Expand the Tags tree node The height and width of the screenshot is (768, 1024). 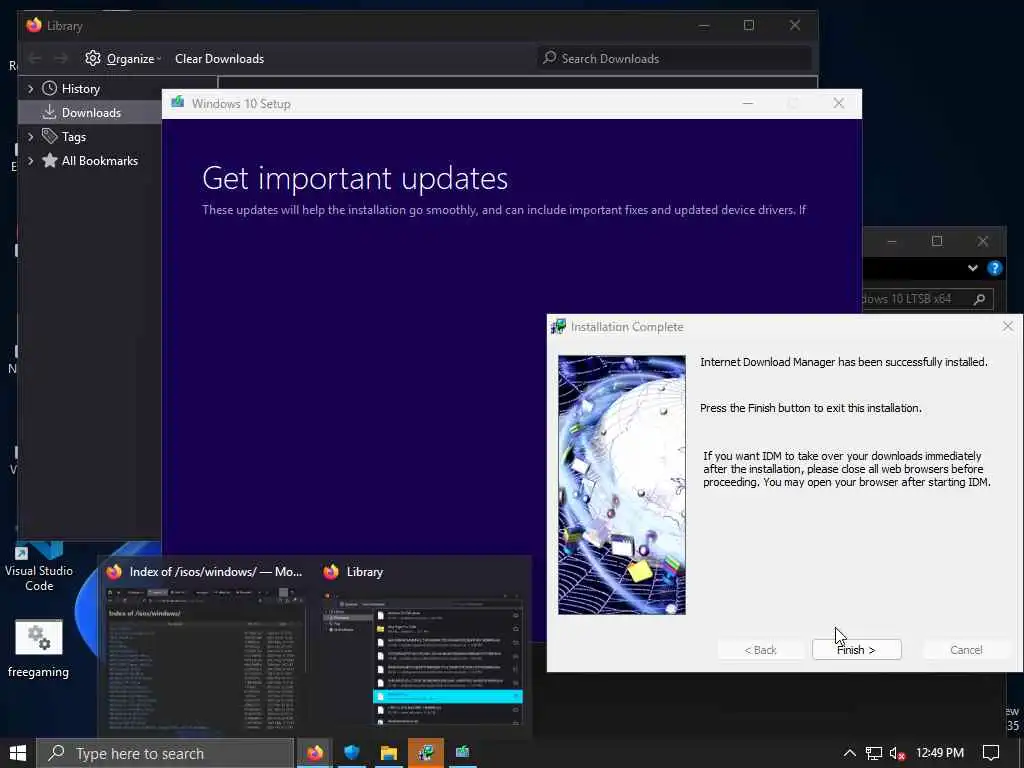[30, 137]
